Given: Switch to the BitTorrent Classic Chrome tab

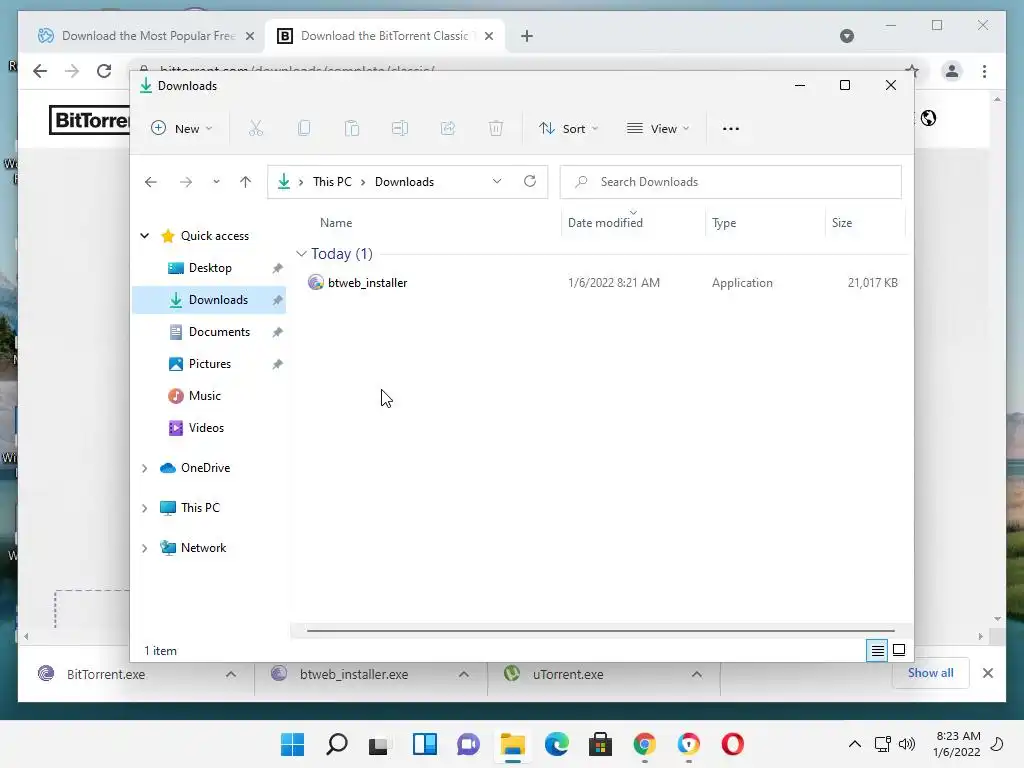Looking at the screenshot, I should point(385,36).
